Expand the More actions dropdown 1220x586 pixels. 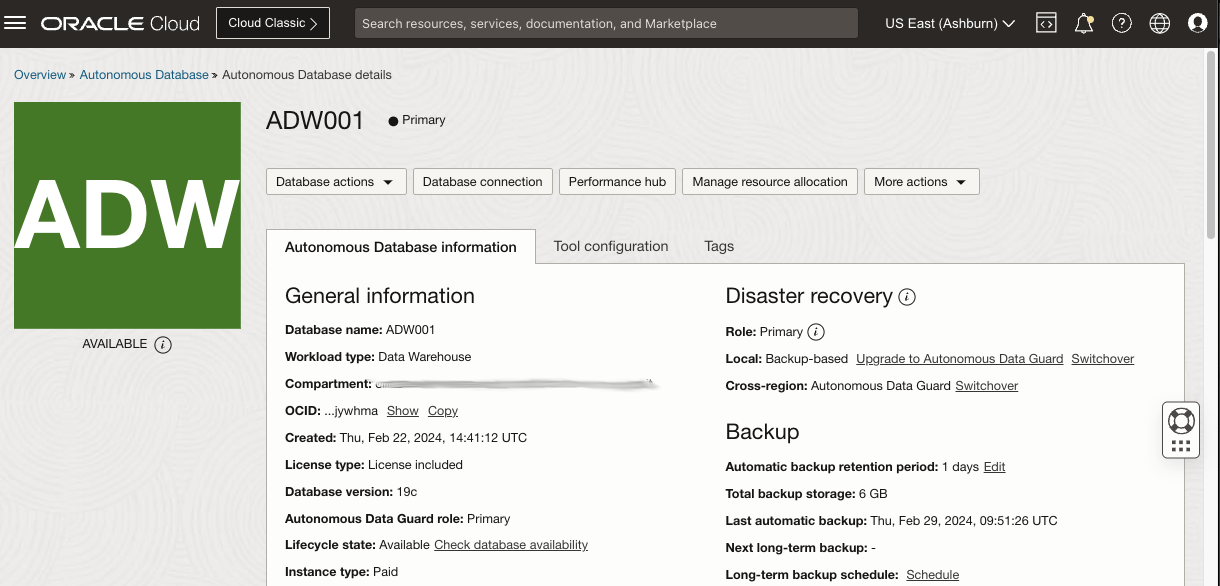point(921,182)
